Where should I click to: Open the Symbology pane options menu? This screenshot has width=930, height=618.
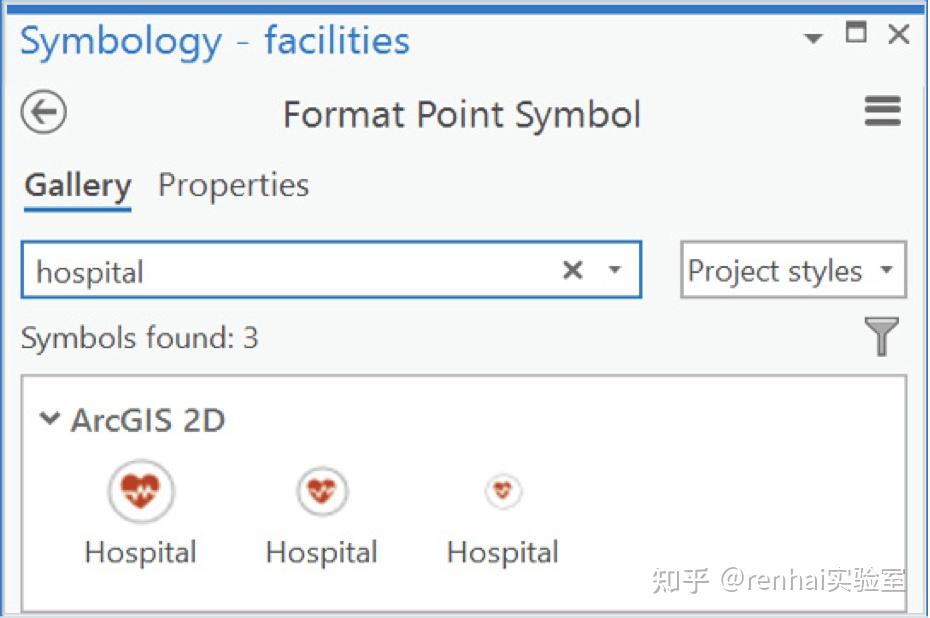click(882, 111)
